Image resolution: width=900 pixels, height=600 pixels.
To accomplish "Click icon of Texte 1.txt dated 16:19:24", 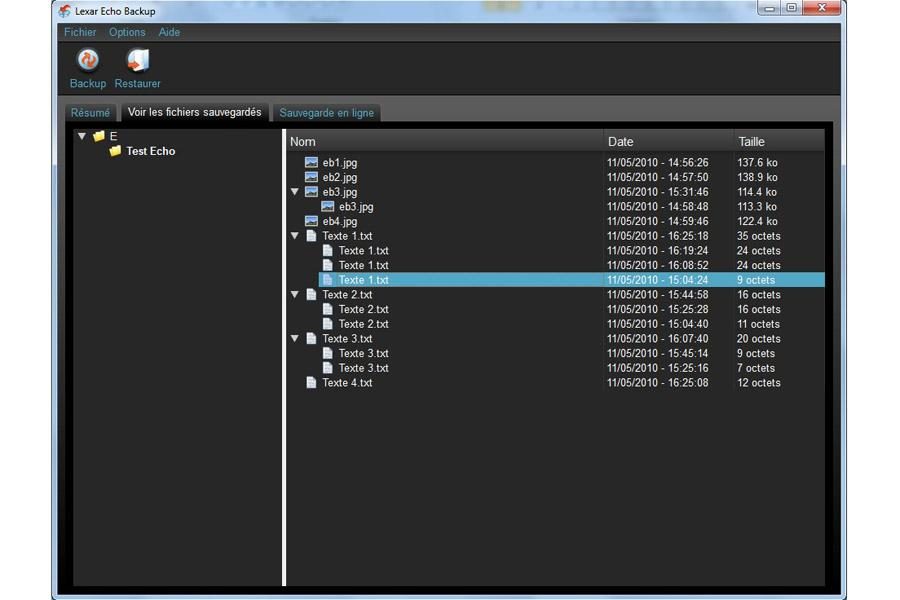I will tap(328, 250).
